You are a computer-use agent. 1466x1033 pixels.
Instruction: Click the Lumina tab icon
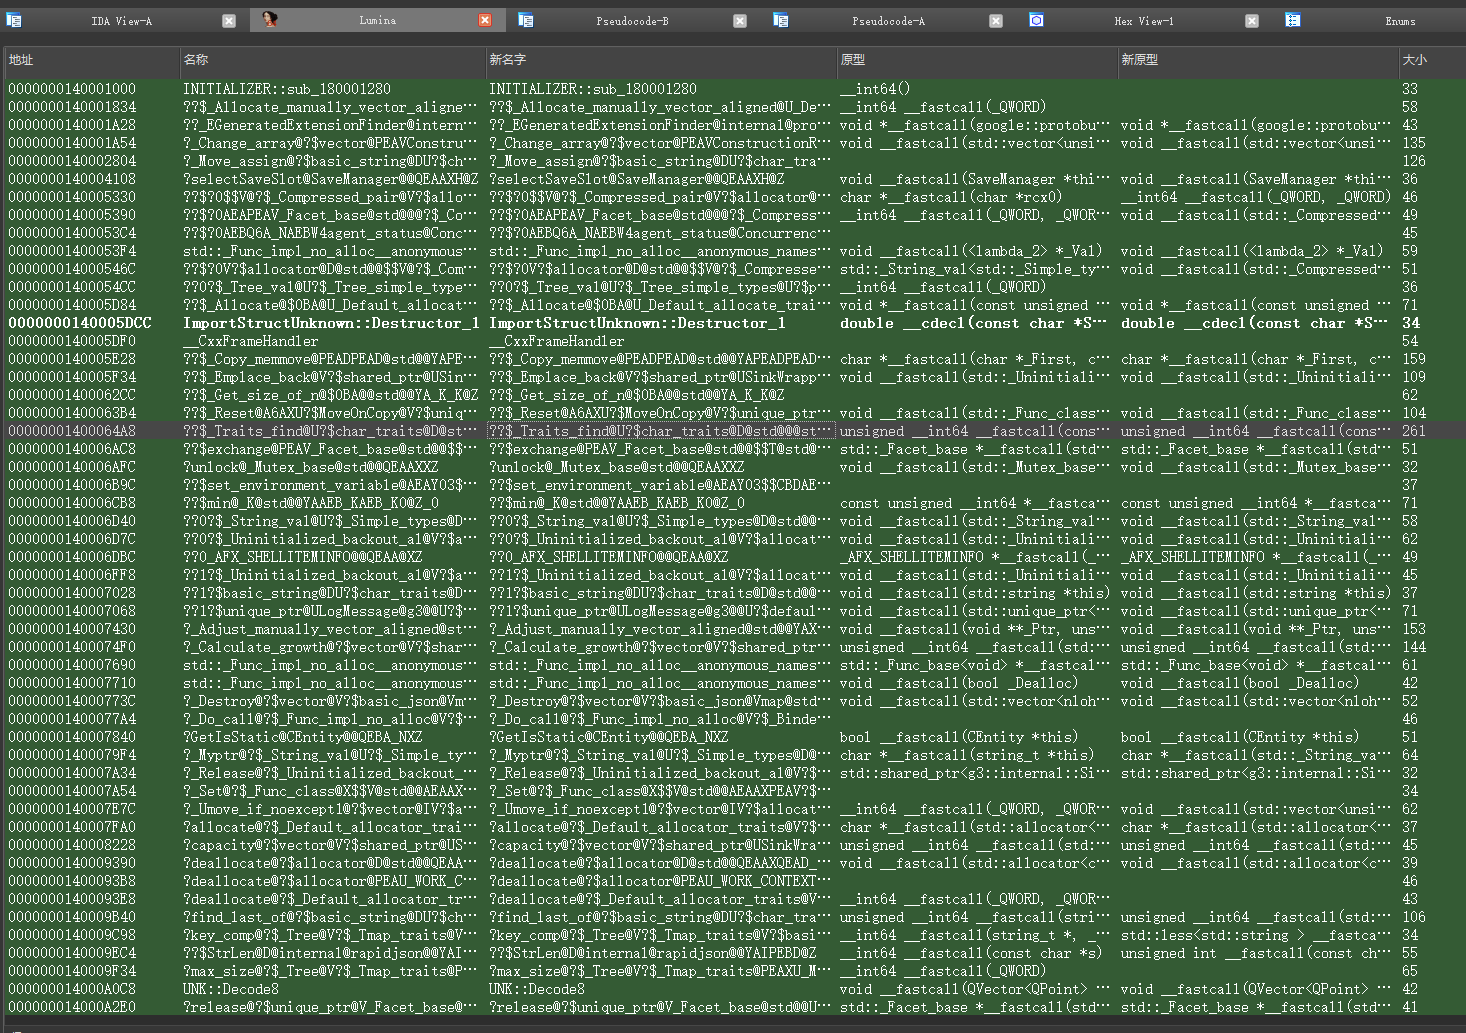pyautogui.click(x=269, y=20)
